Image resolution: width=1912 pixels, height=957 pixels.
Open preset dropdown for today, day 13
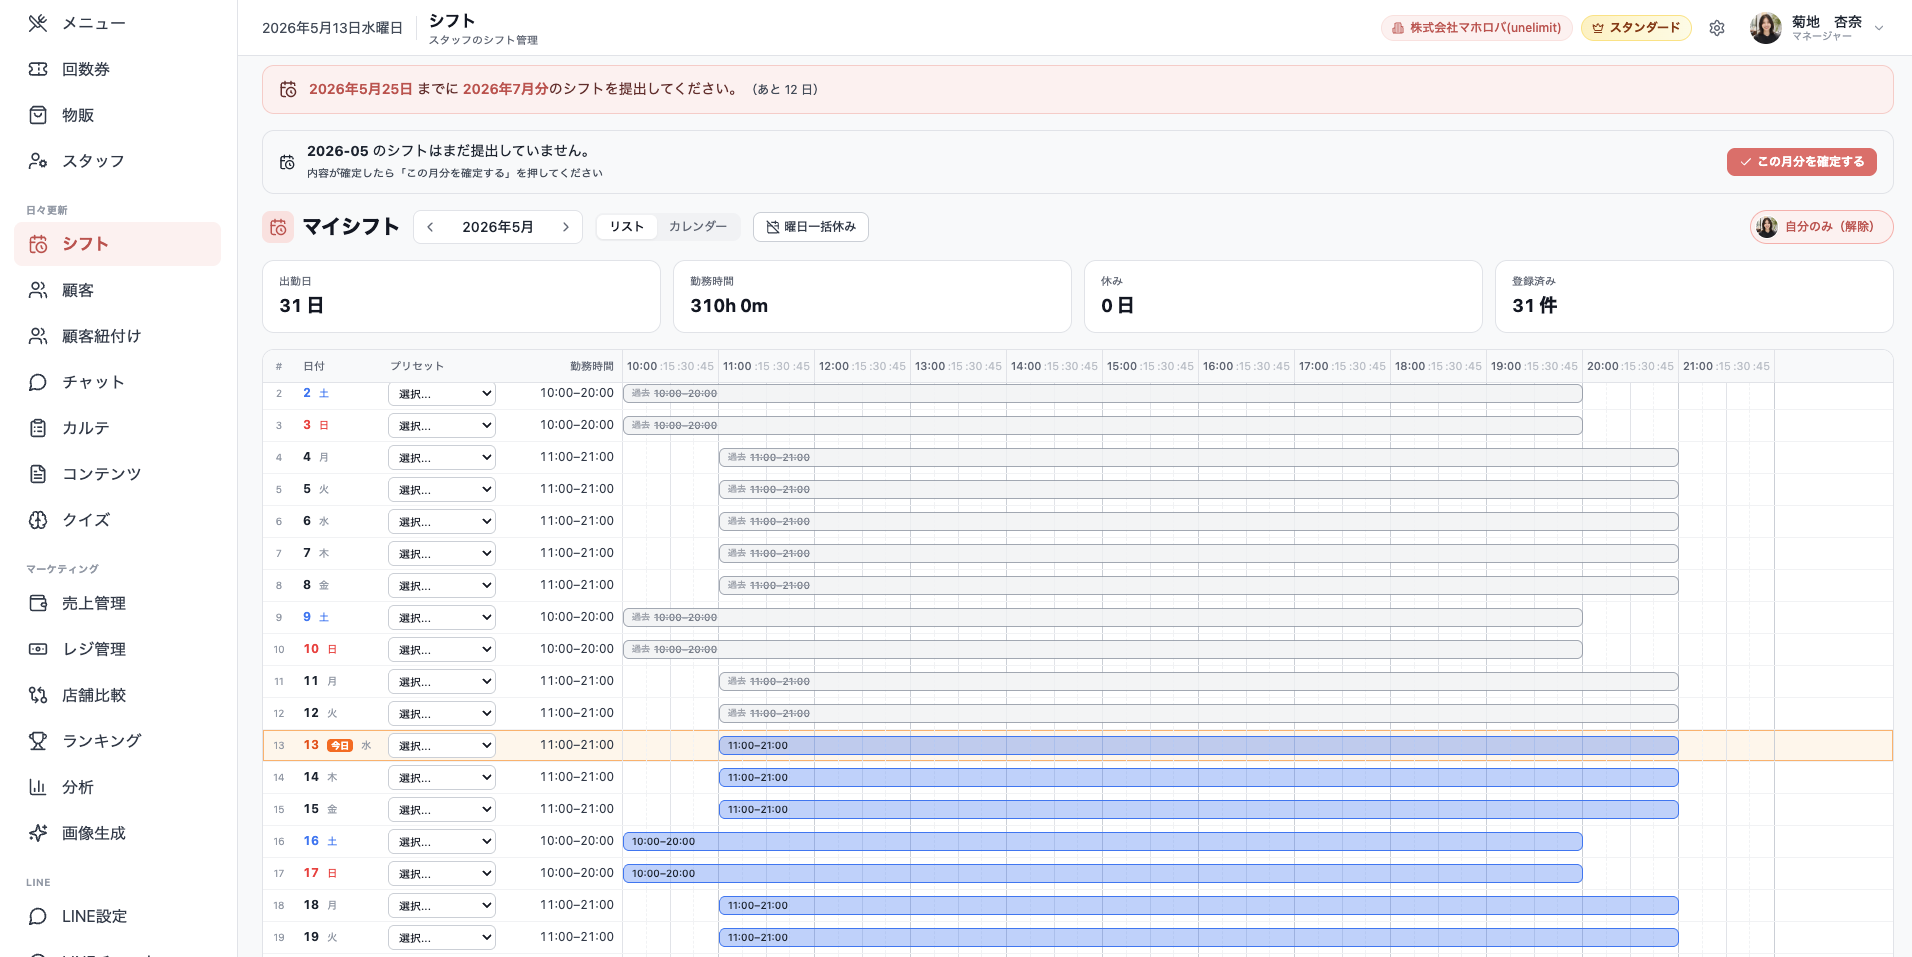[442, 746]
